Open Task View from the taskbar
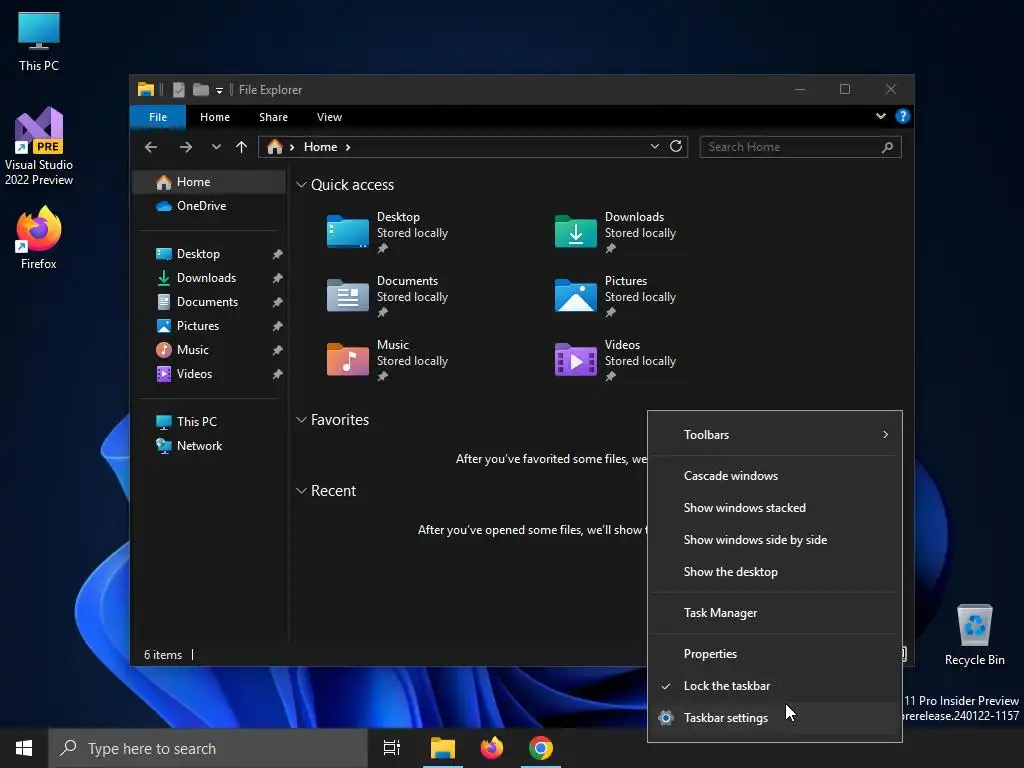1024x768 pixels. pyautogui.click(x=392, y=748)
